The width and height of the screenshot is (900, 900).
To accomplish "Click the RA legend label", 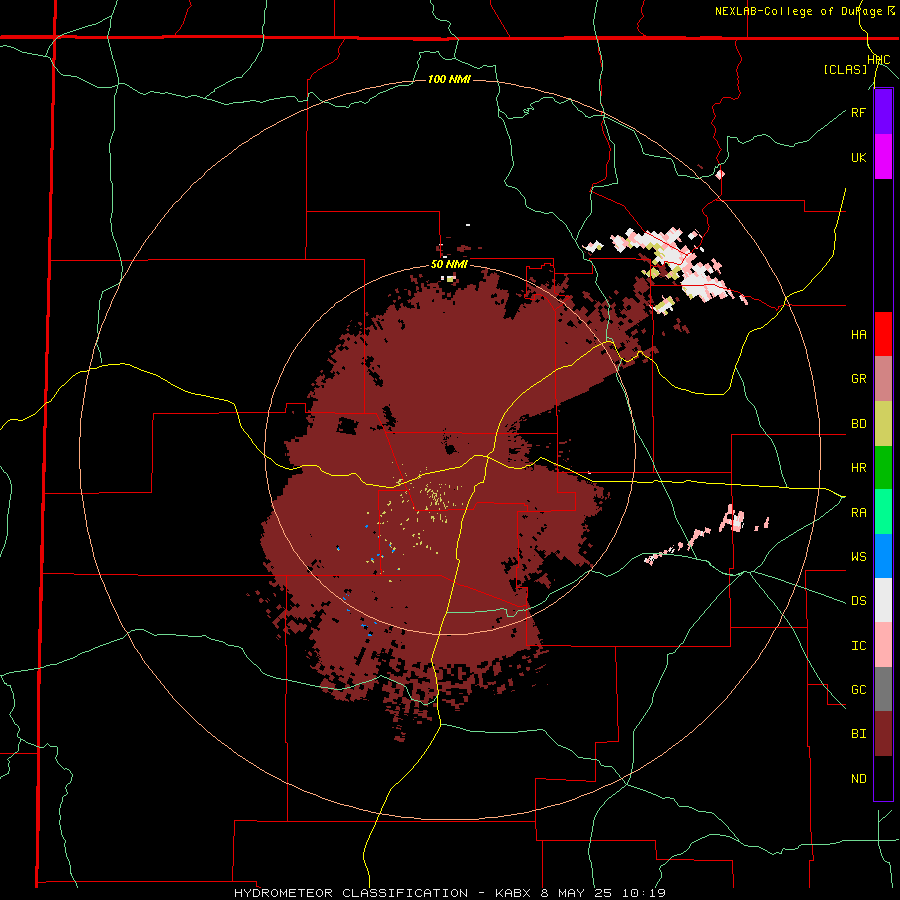I will 858,513.
